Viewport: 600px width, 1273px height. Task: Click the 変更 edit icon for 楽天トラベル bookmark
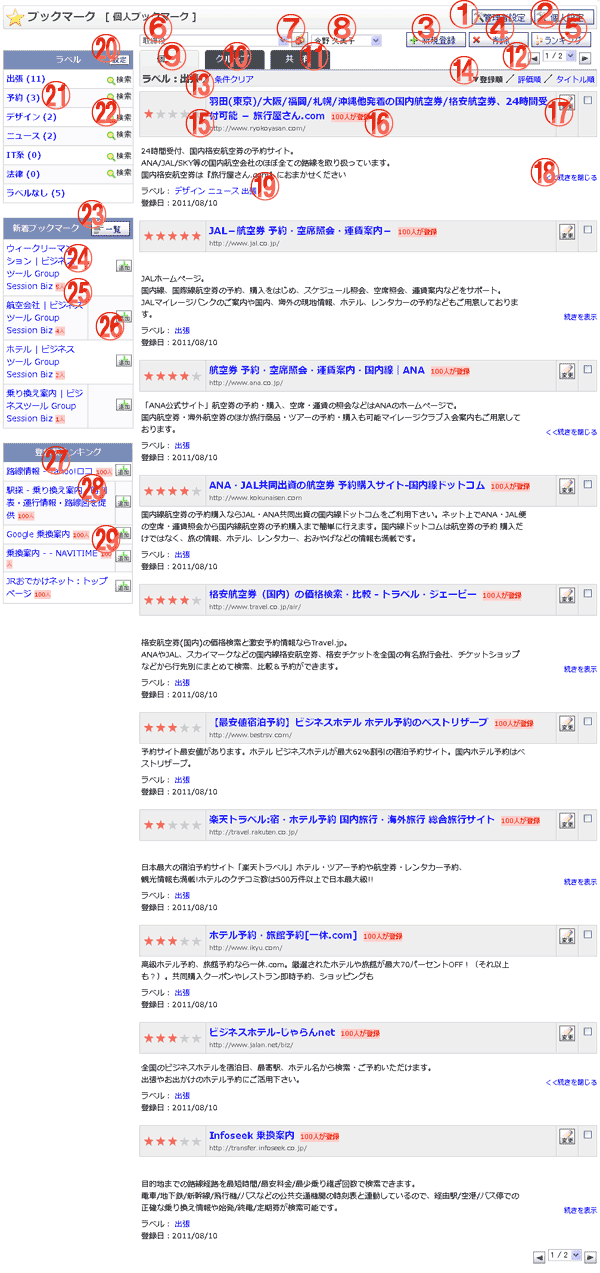coord(567,822)
